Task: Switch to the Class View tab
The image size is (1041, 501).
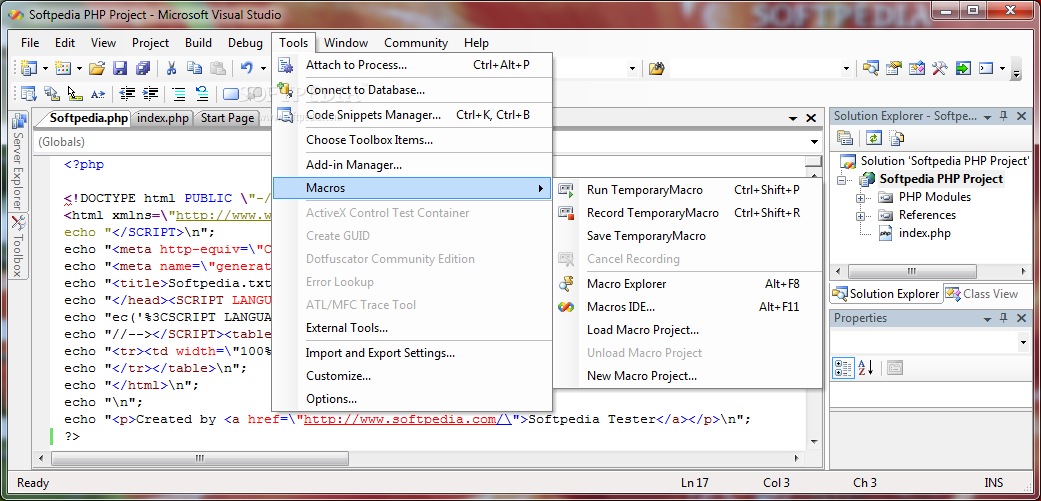Action: pyautogui.click(x=983, y=293)
